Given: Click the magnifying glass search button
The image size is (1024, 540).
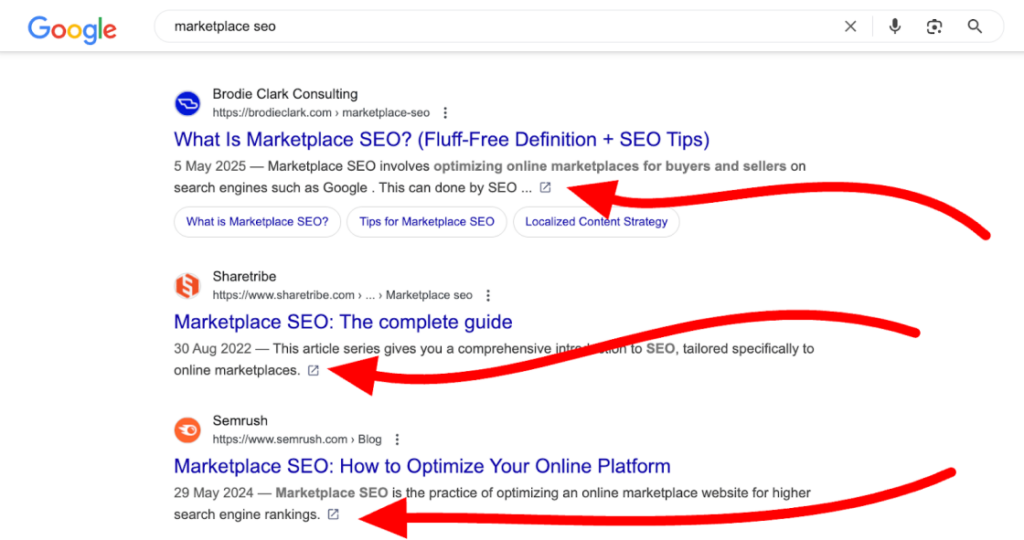Looking at the screenshot, I should tap(975, 27).
